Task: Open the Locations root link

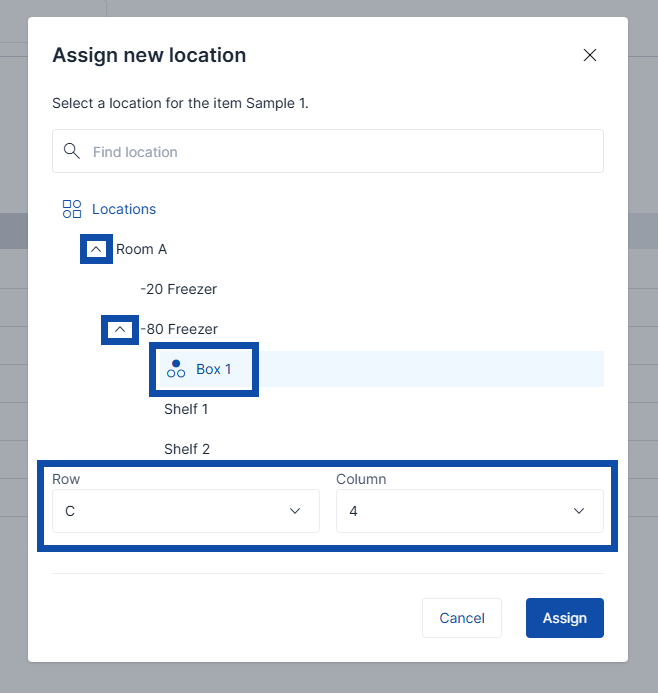Action: (x=124, y=209)
